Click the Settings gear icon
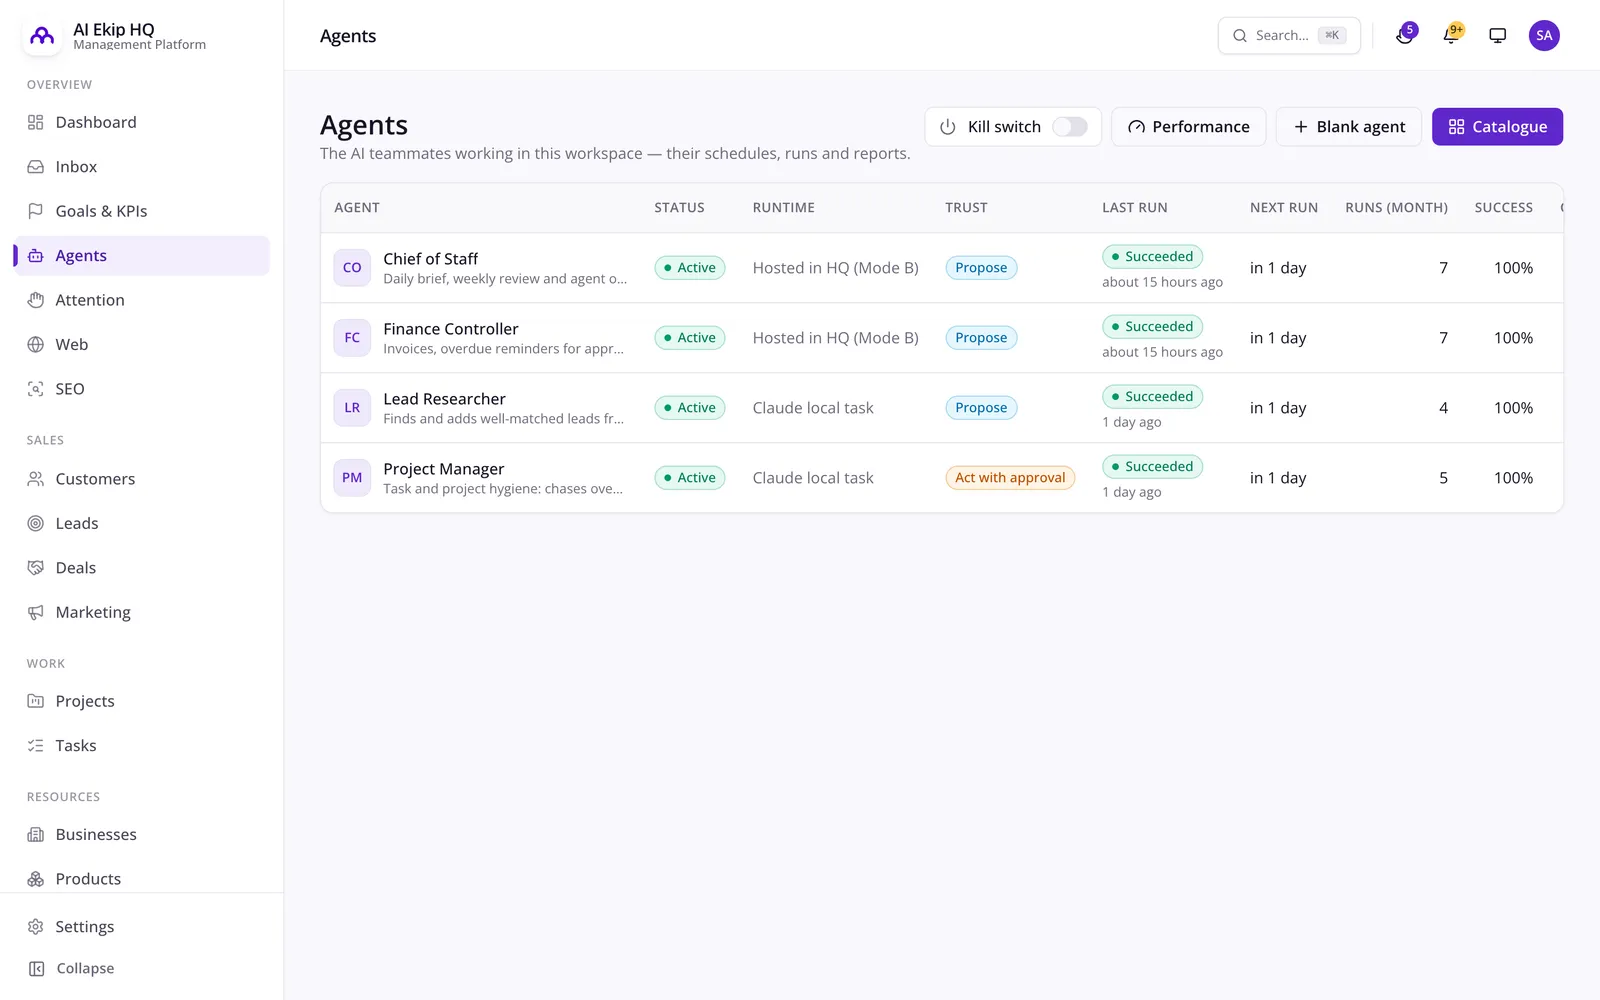 (36, 927)
